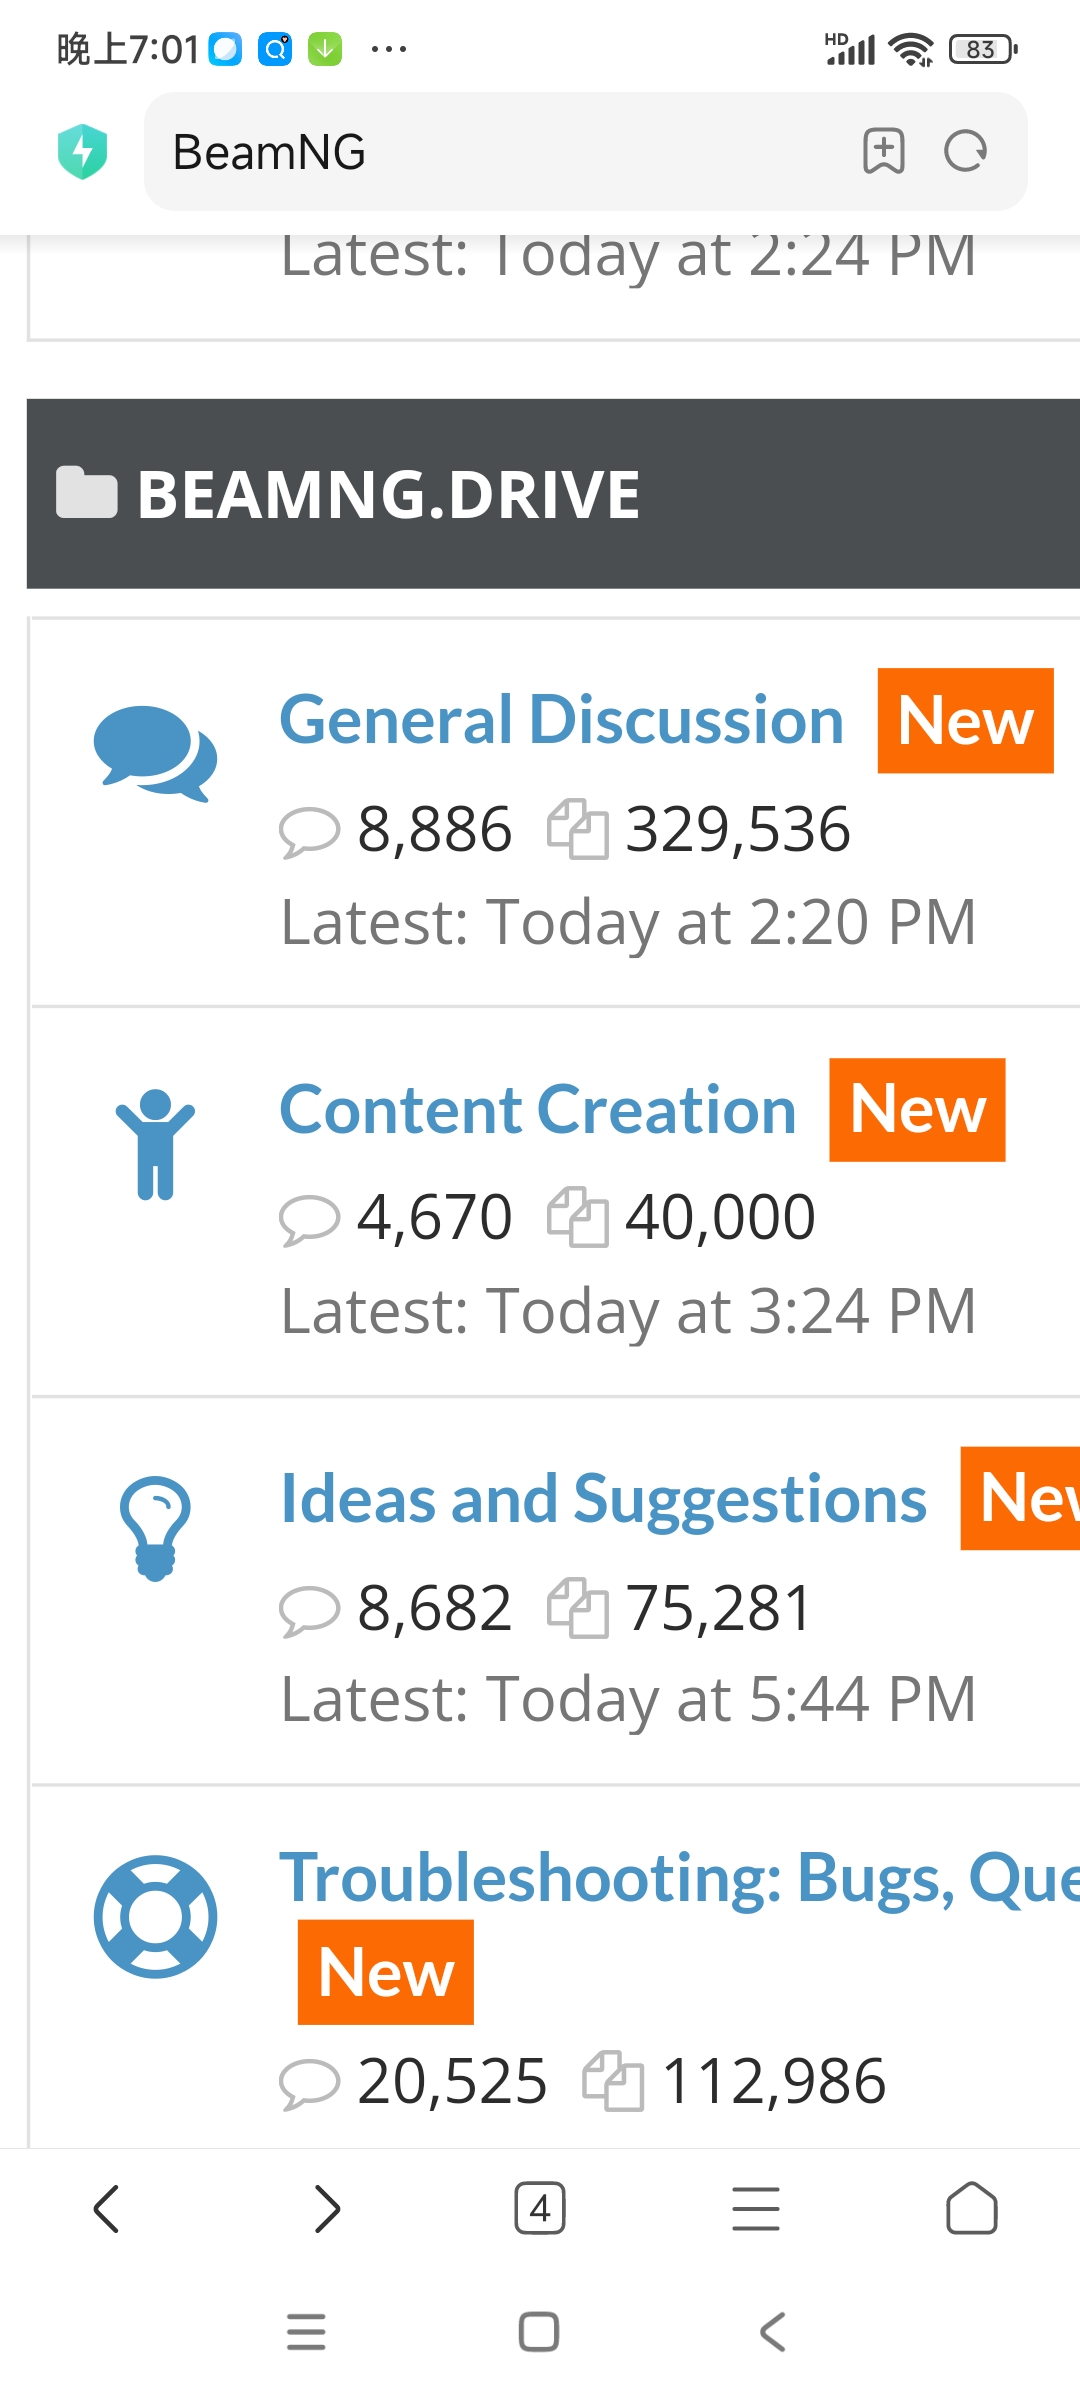Screen dimensions: 1080x2400
Task: Navigate forward with browser forward arrow
Action: pyautogui.click(x=327, y=2208)
